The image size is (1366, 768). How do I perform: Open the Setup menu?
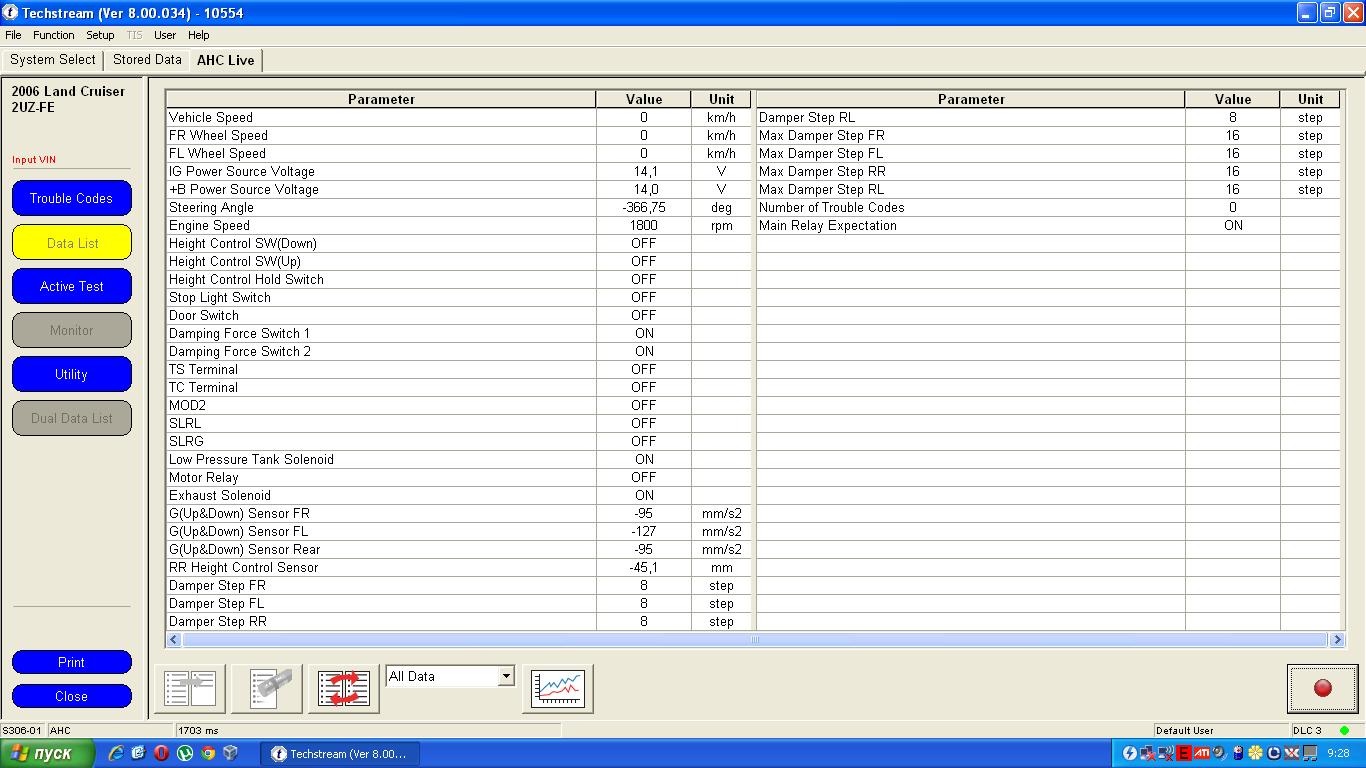100,35
